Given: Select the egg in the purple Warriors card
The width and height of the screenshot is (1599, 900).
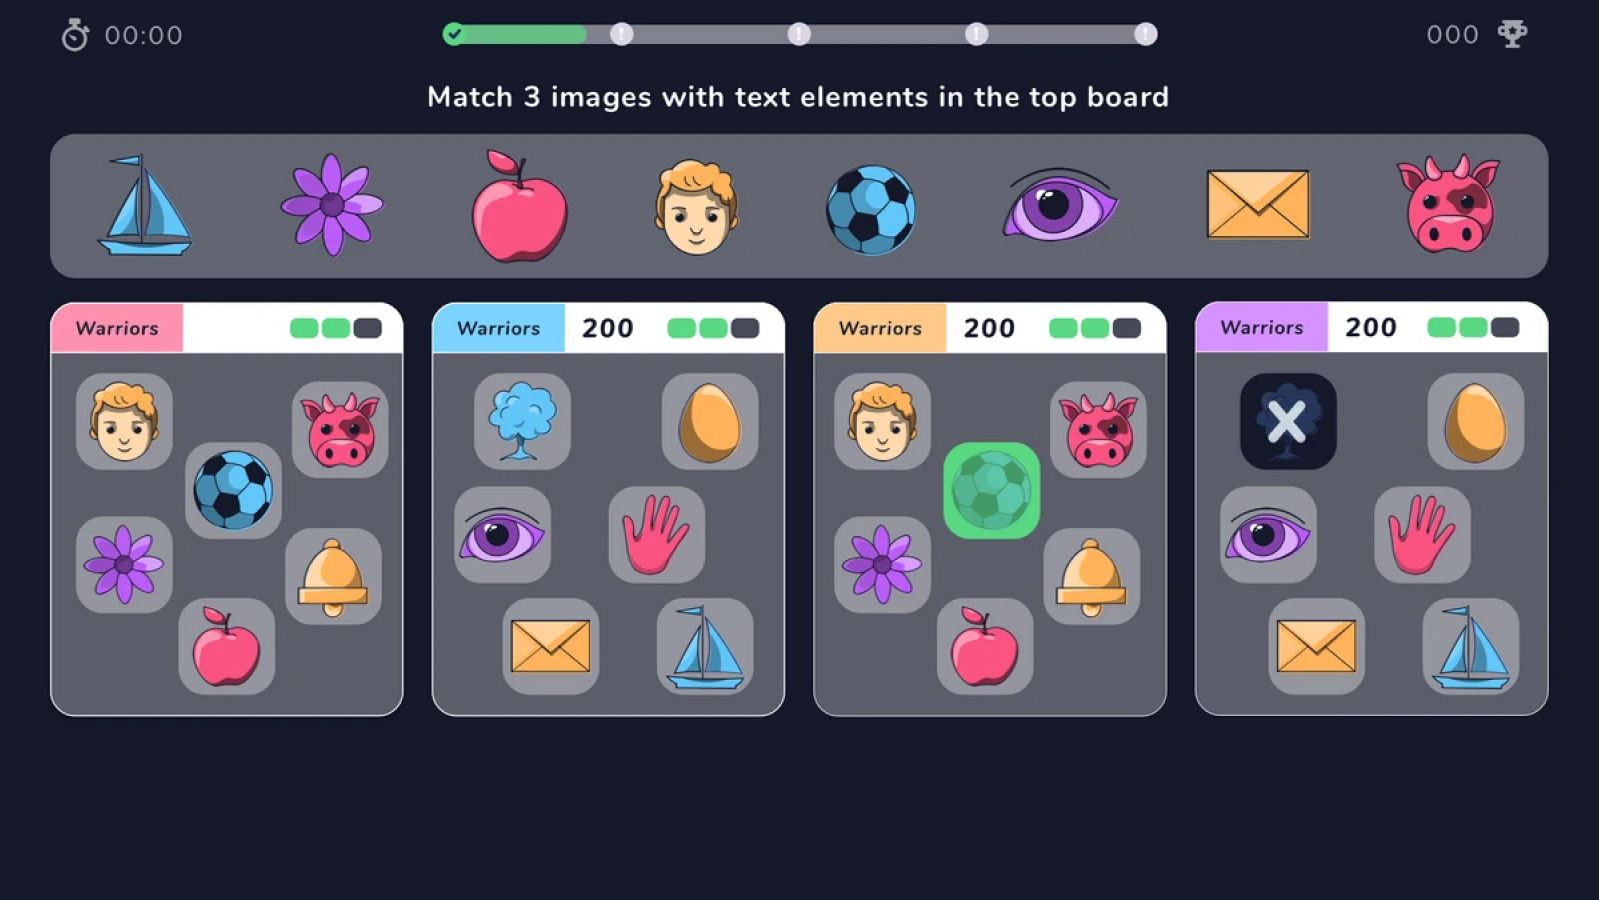Looking at the screenshot, I should (1475, 421).
